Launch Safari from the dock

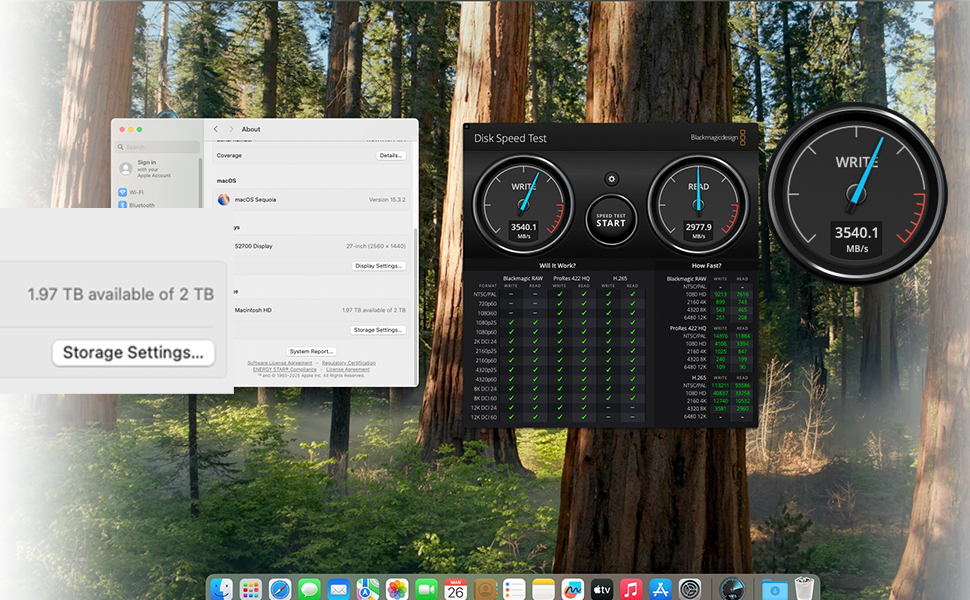click(280, 589)
